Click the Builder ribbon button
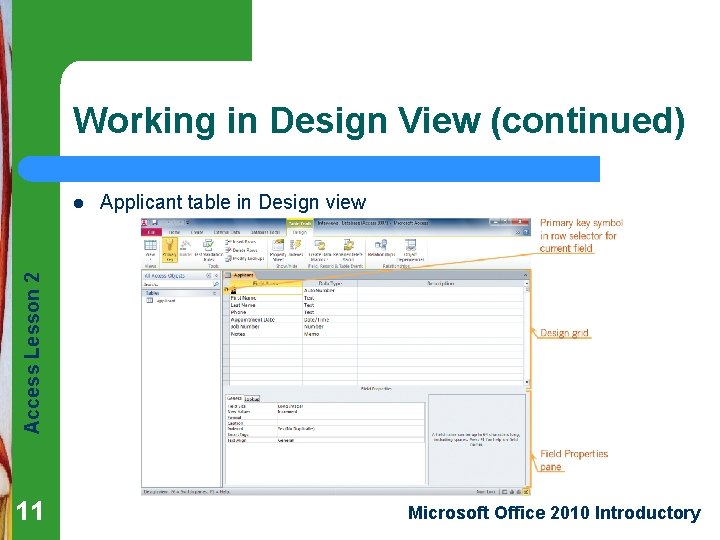The image size is (720, 540). click(185, 248)
